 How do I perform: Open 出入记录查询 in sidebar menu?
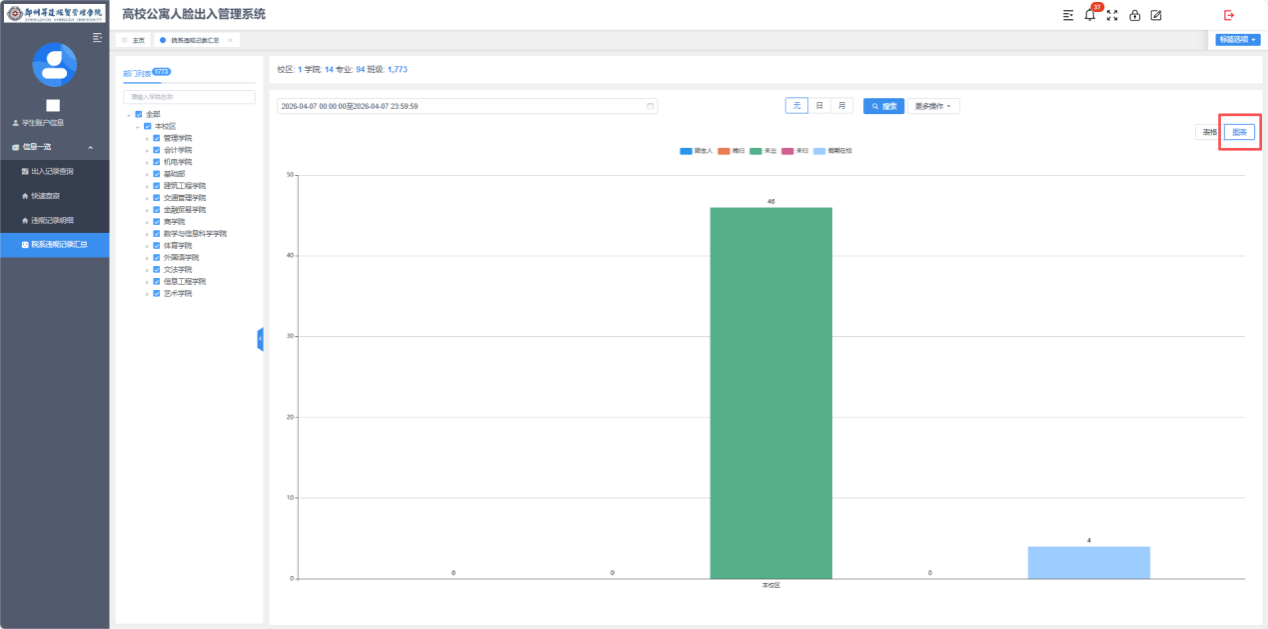(x=54, y=172)
